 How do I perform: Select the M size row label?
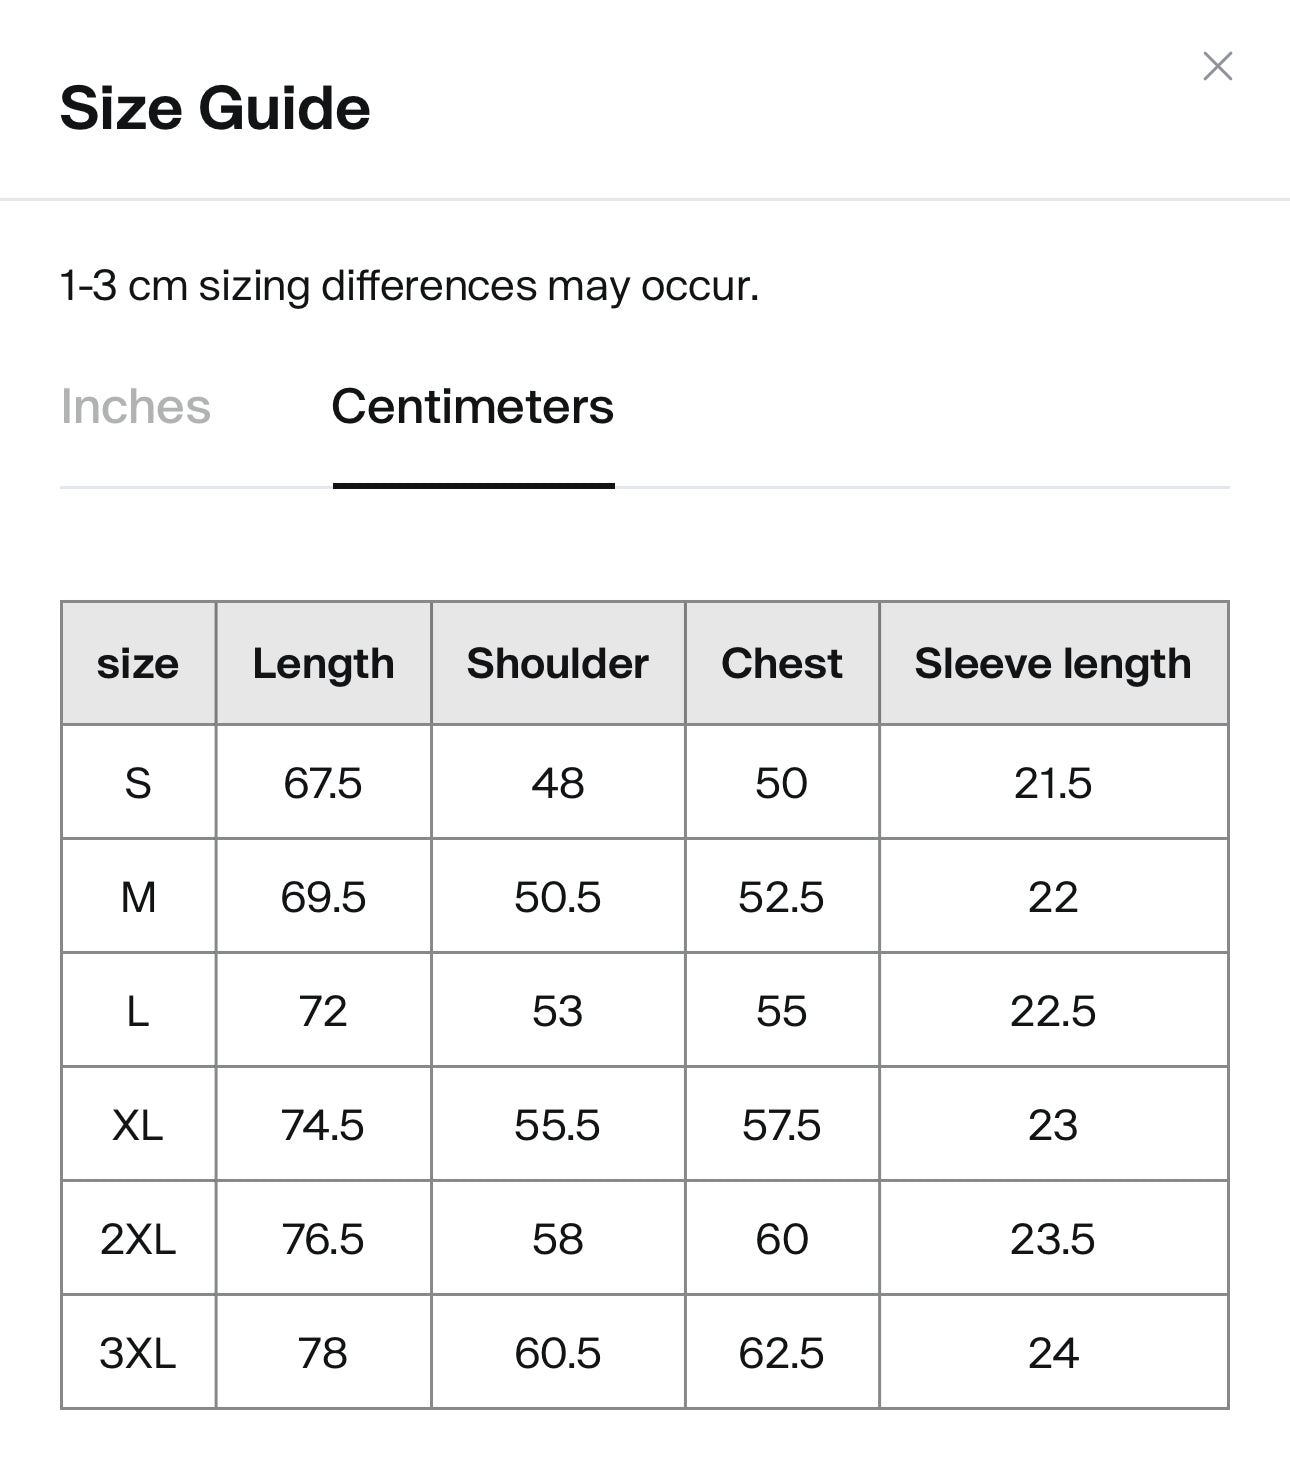click(x=138, y=896)
